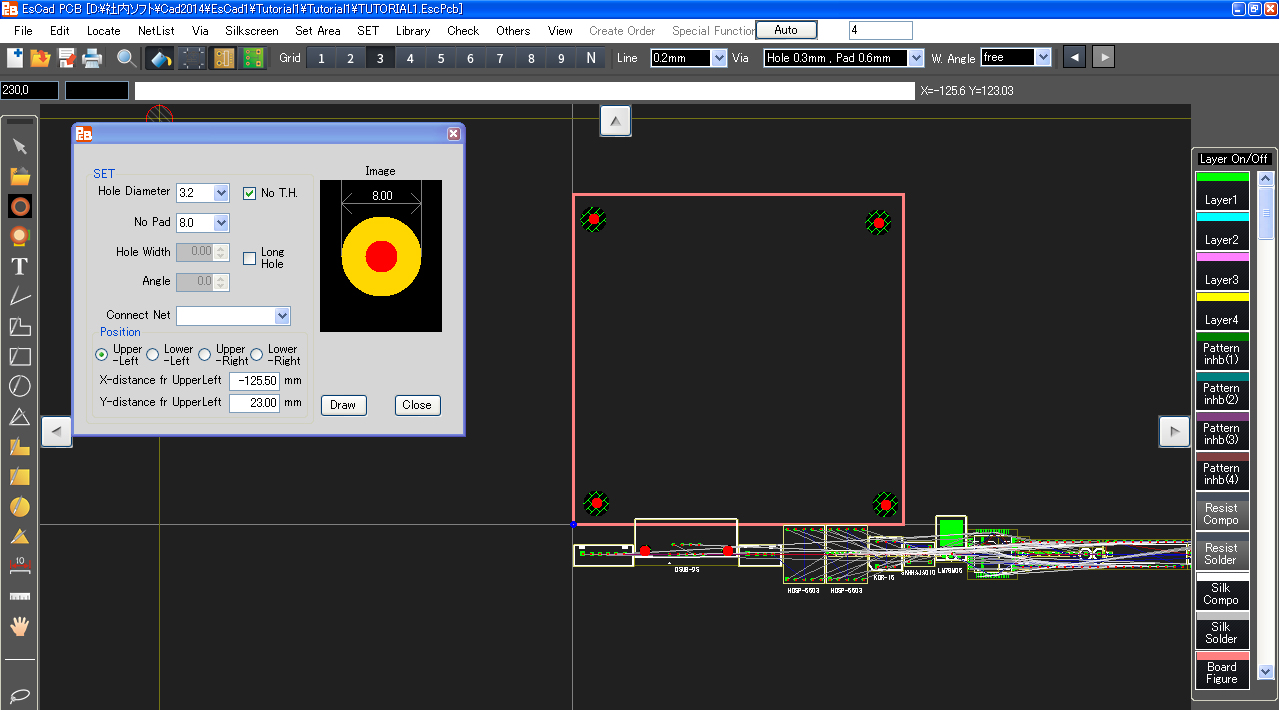Select the Lower-Right position radio button
1279x710 pixels.
pos(257,354)
